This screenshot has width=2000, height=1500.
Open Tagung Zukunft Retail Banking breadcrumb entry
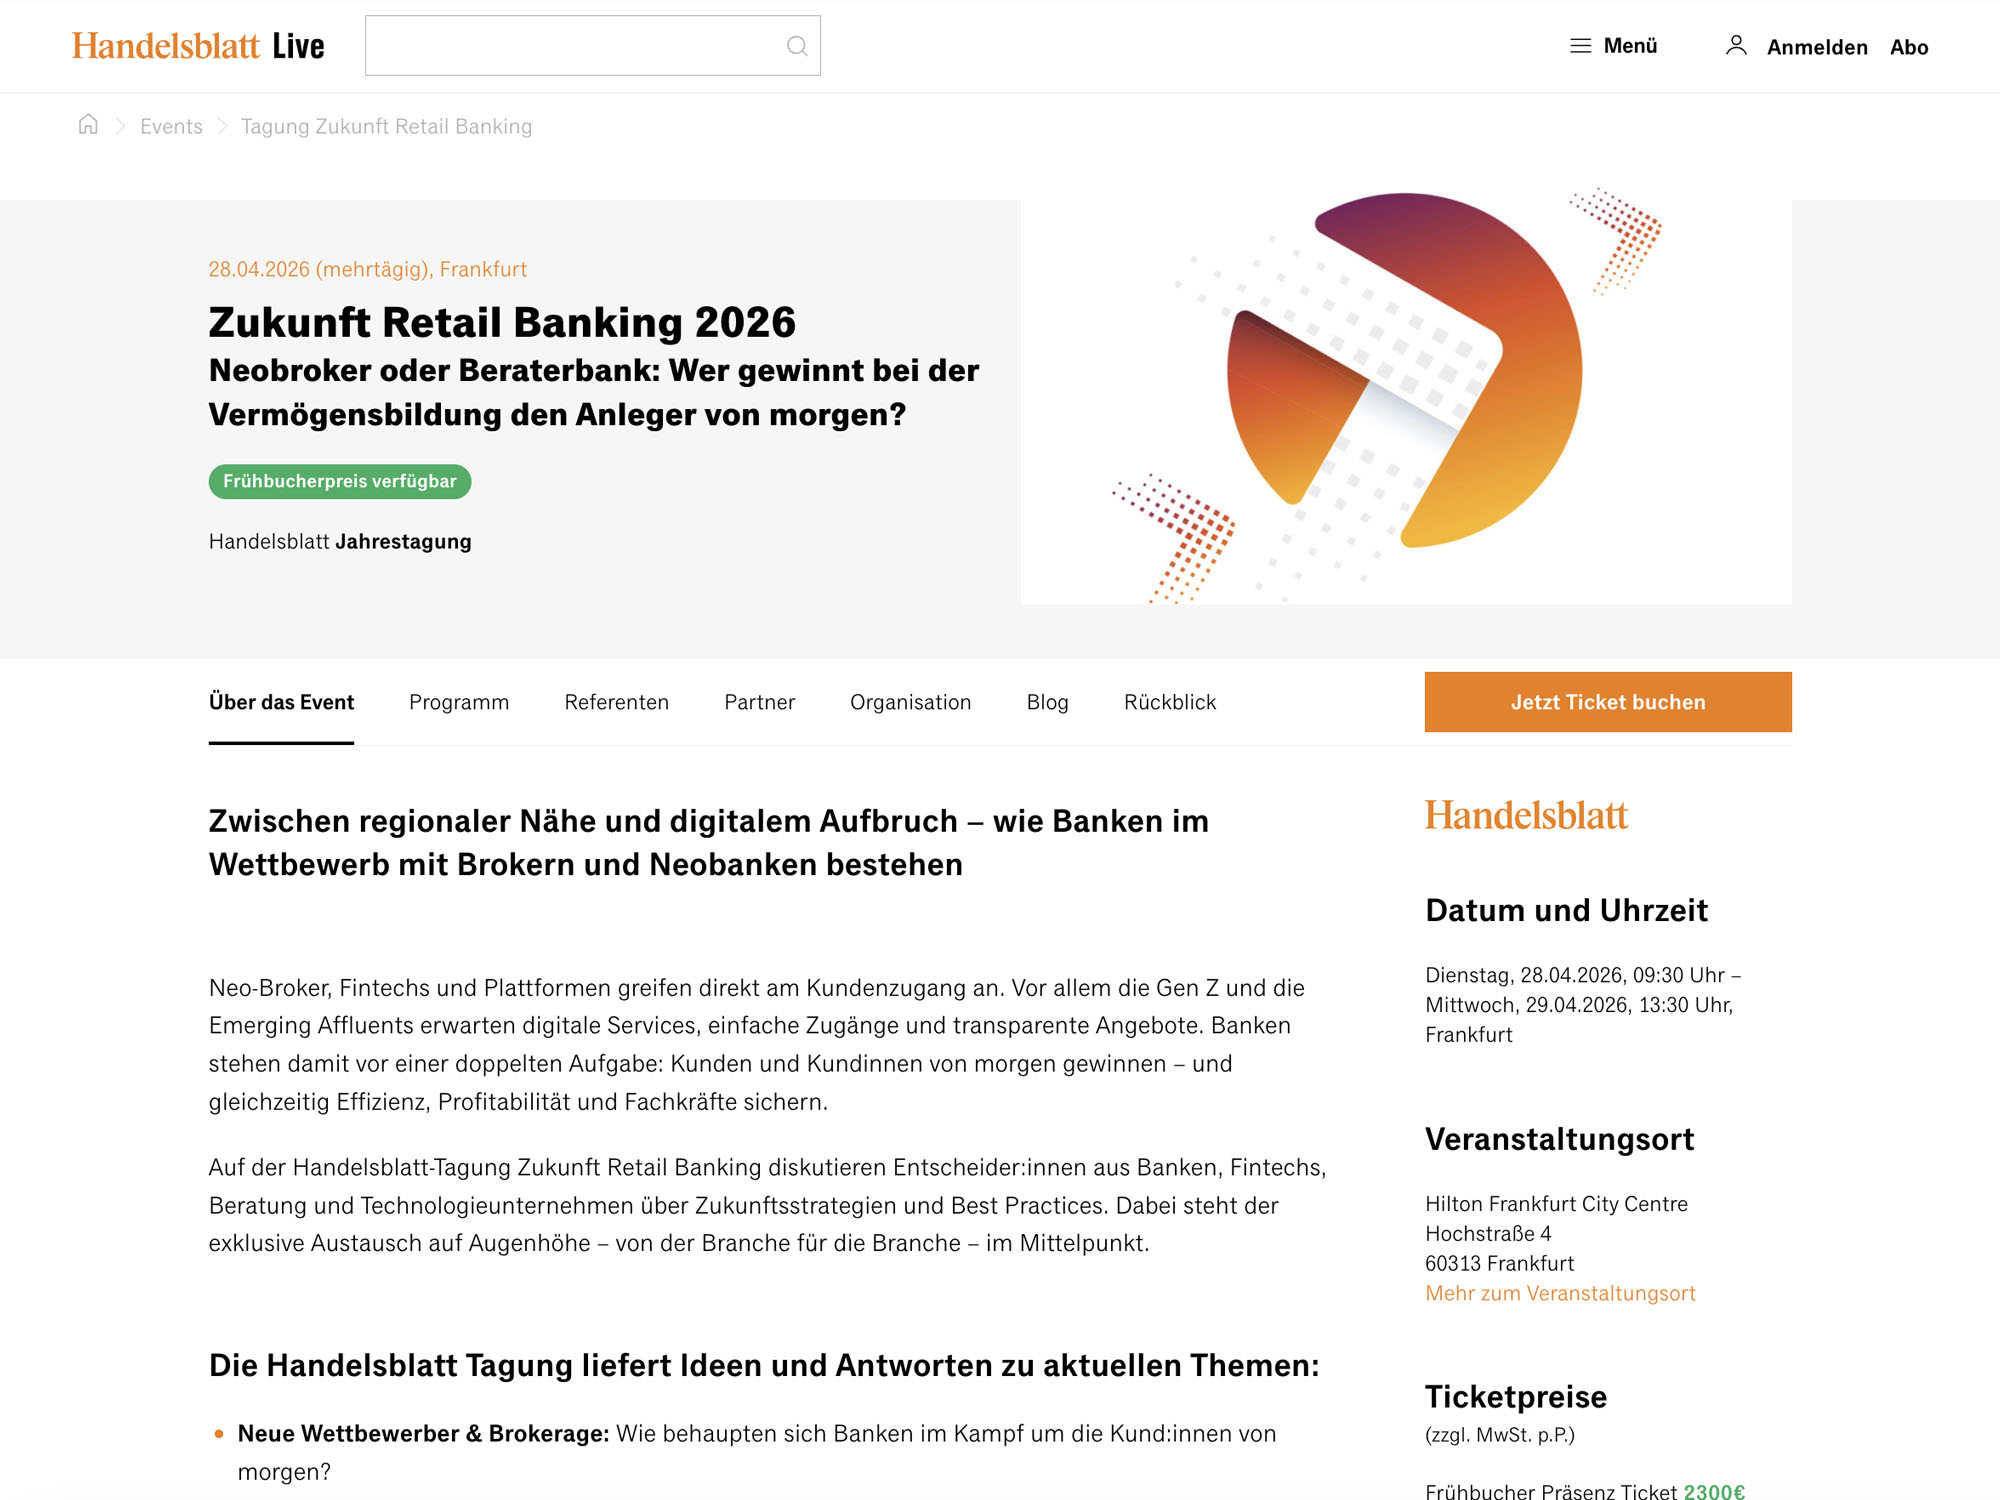pos(386,125)
